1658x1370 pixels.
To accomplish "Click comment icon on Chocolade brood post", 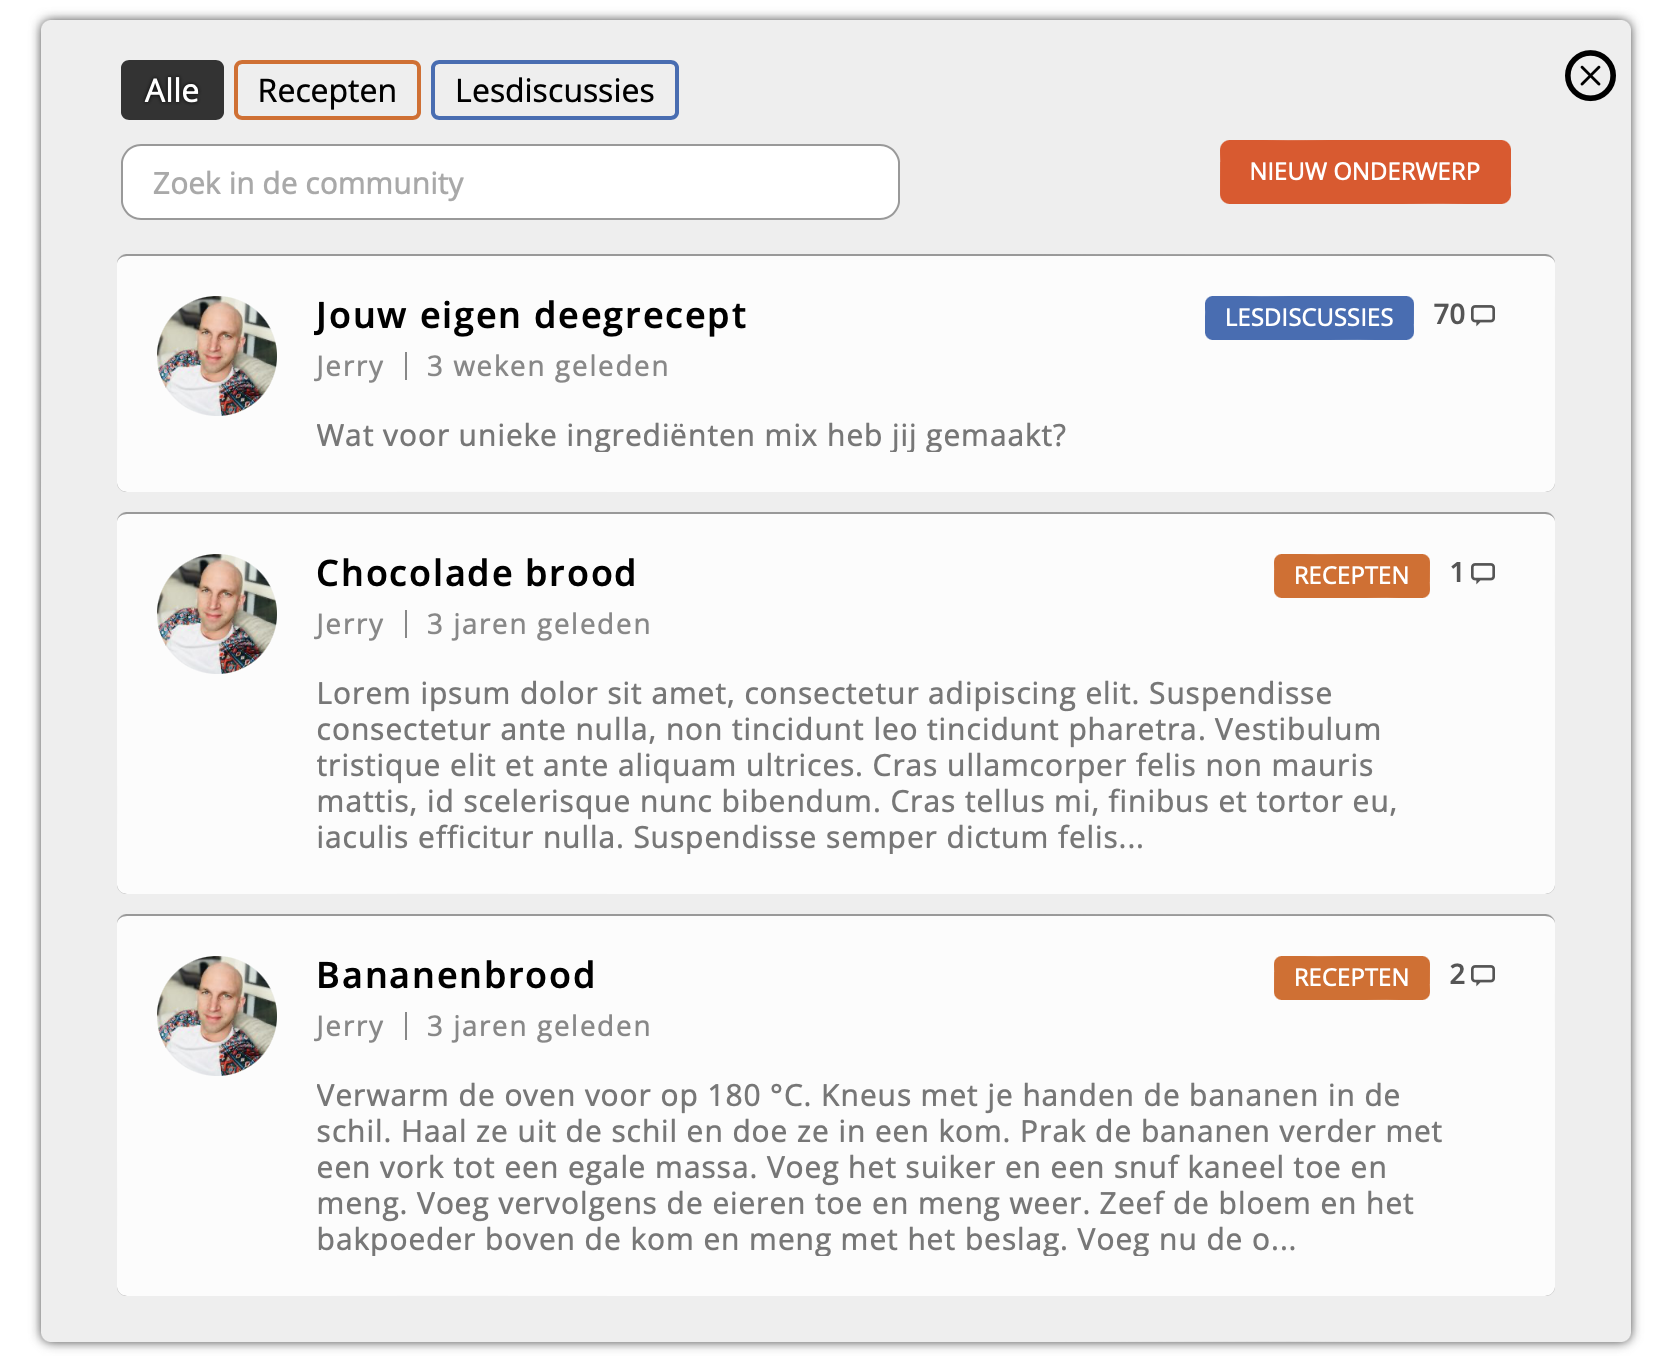I will 1484,573.
